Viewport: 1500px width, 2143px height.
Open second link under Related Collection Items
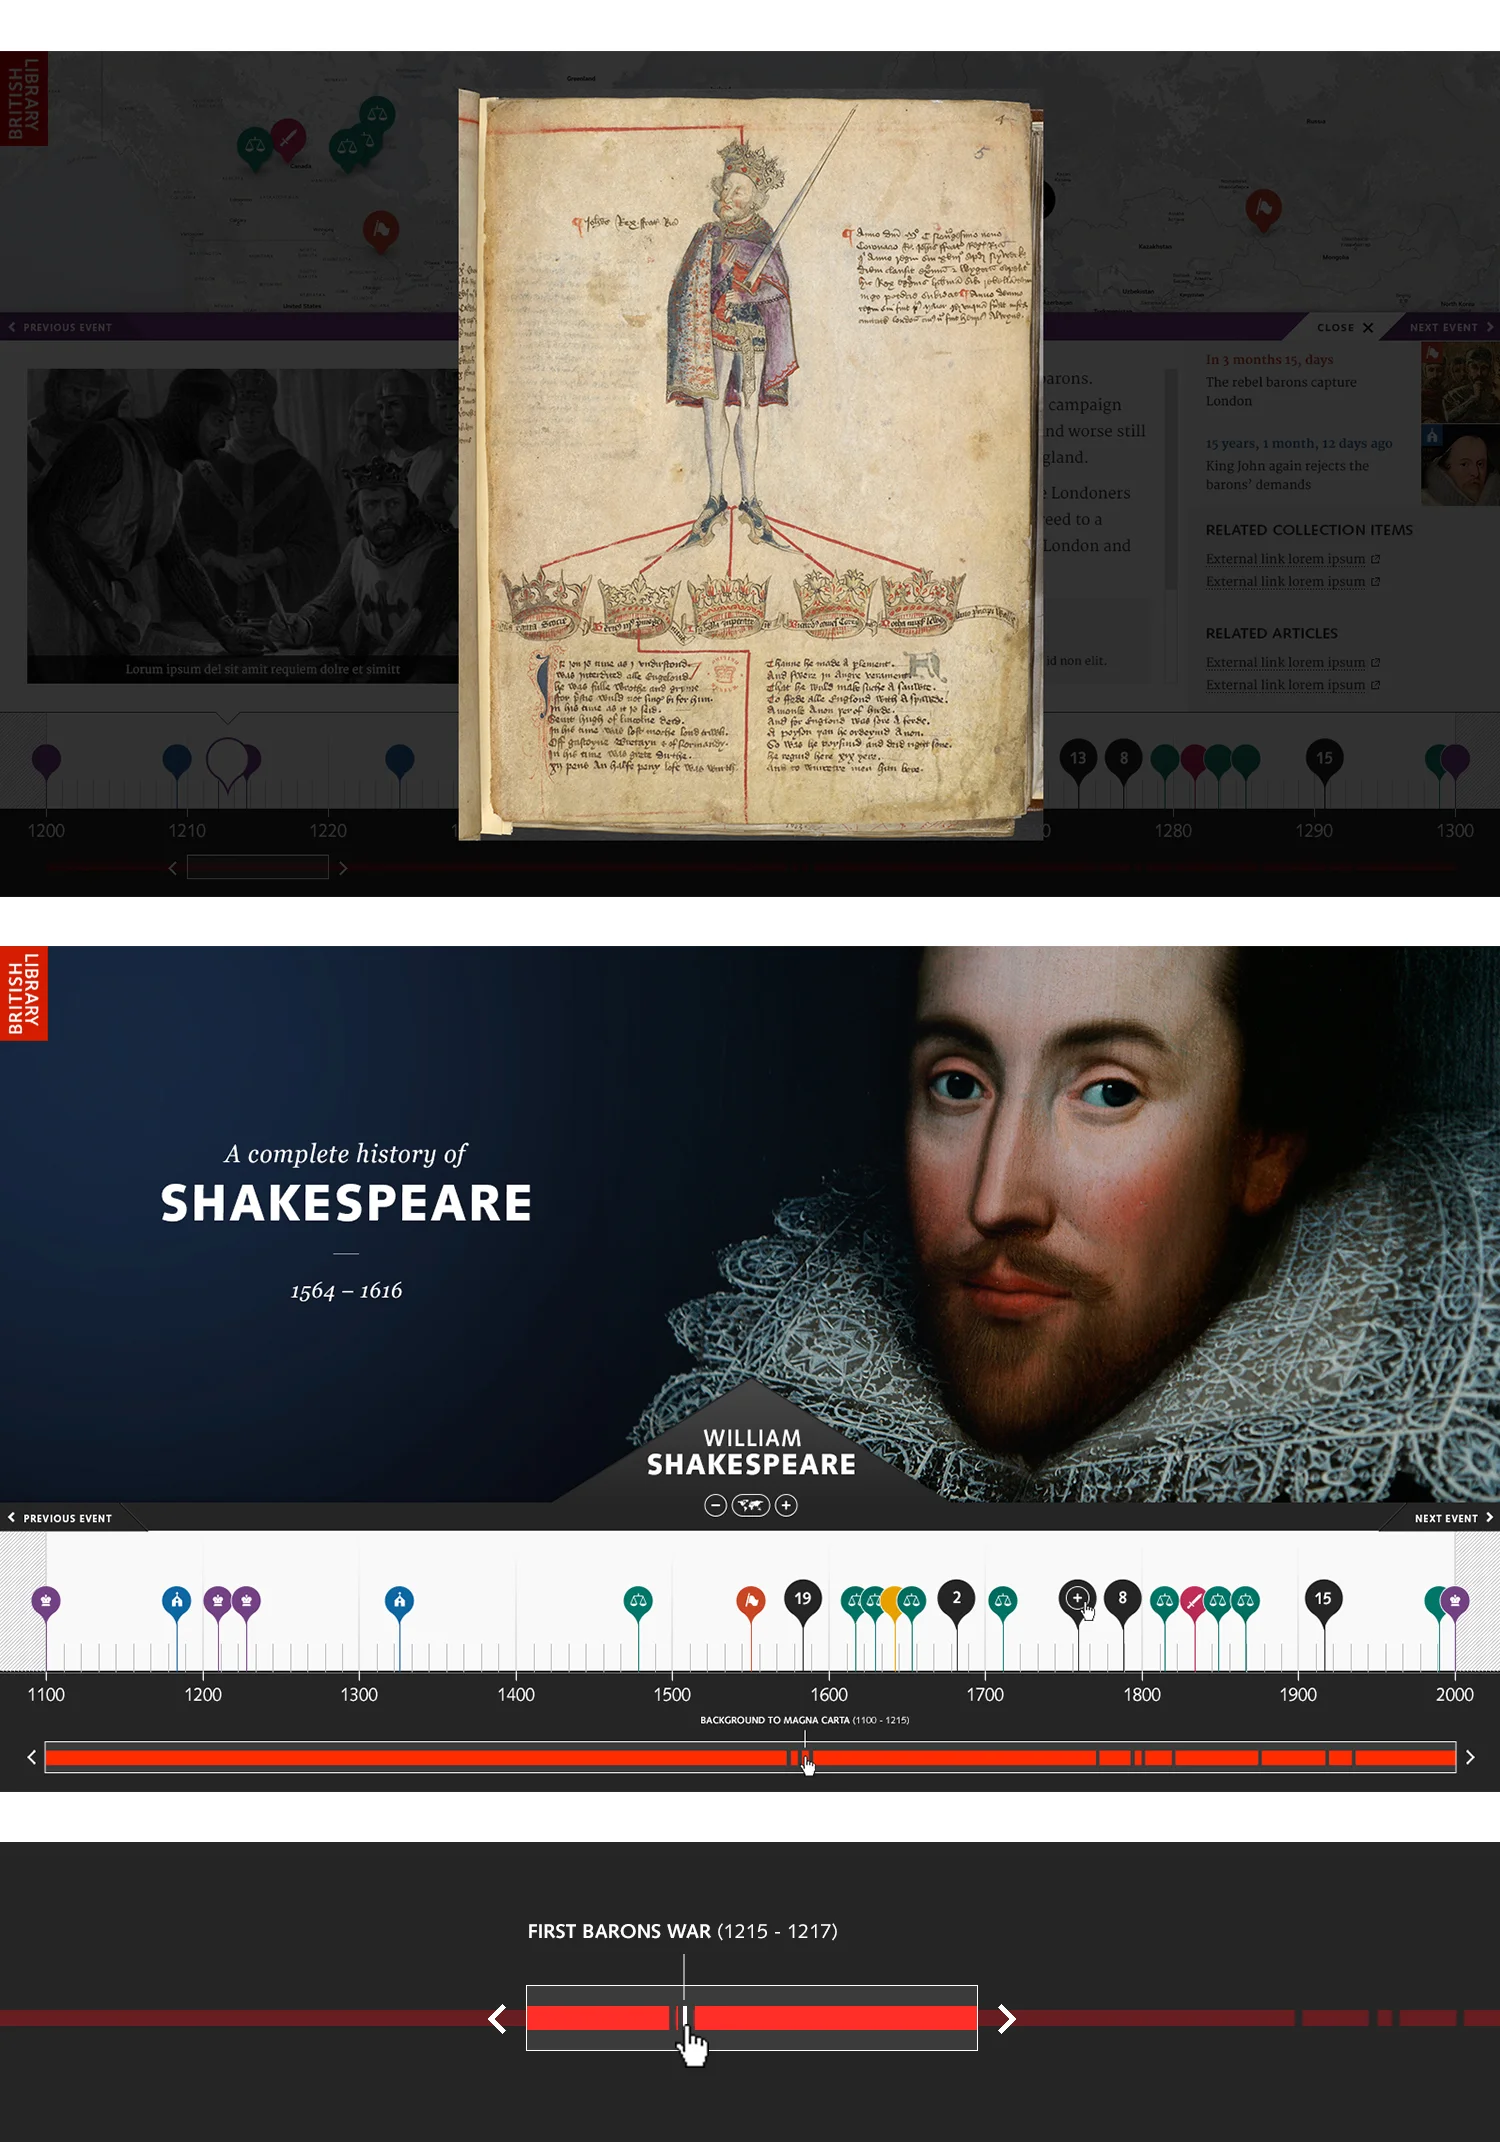point(1292,582)
